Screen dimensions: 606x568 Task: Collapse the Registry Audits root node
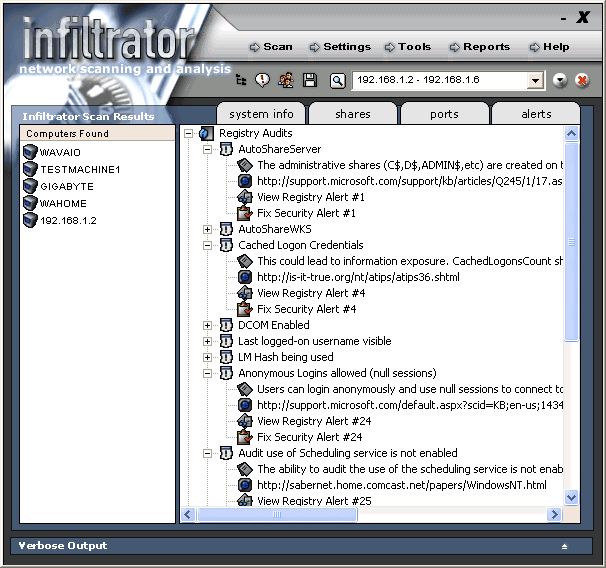point(189,134)
